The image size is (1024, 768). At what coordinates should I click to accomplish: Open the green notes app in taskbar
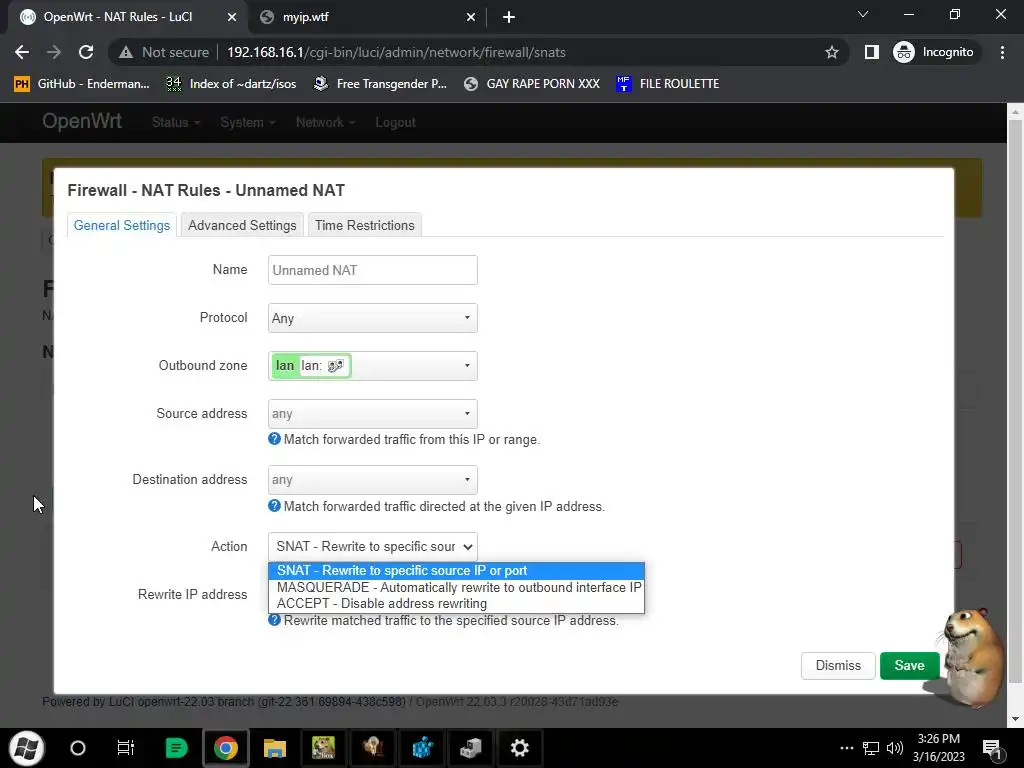pyautogui.click(x=176, y=748)
